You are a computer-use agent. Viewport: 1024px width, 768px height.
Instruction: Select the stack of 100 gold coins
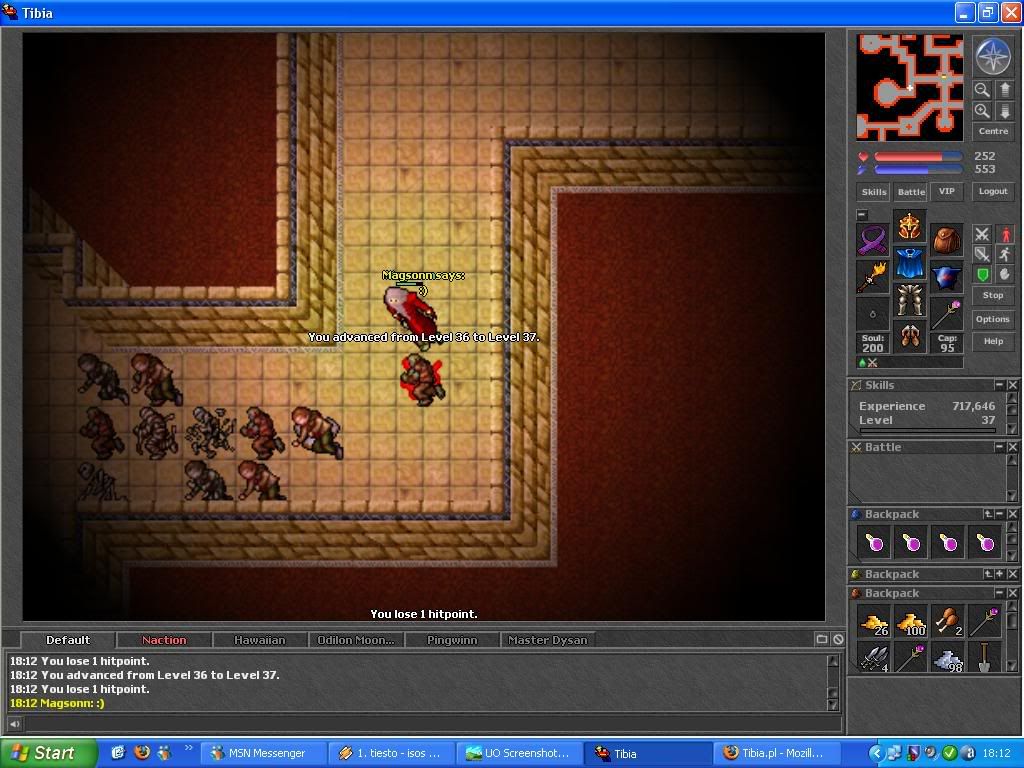[x=911, y=622]
